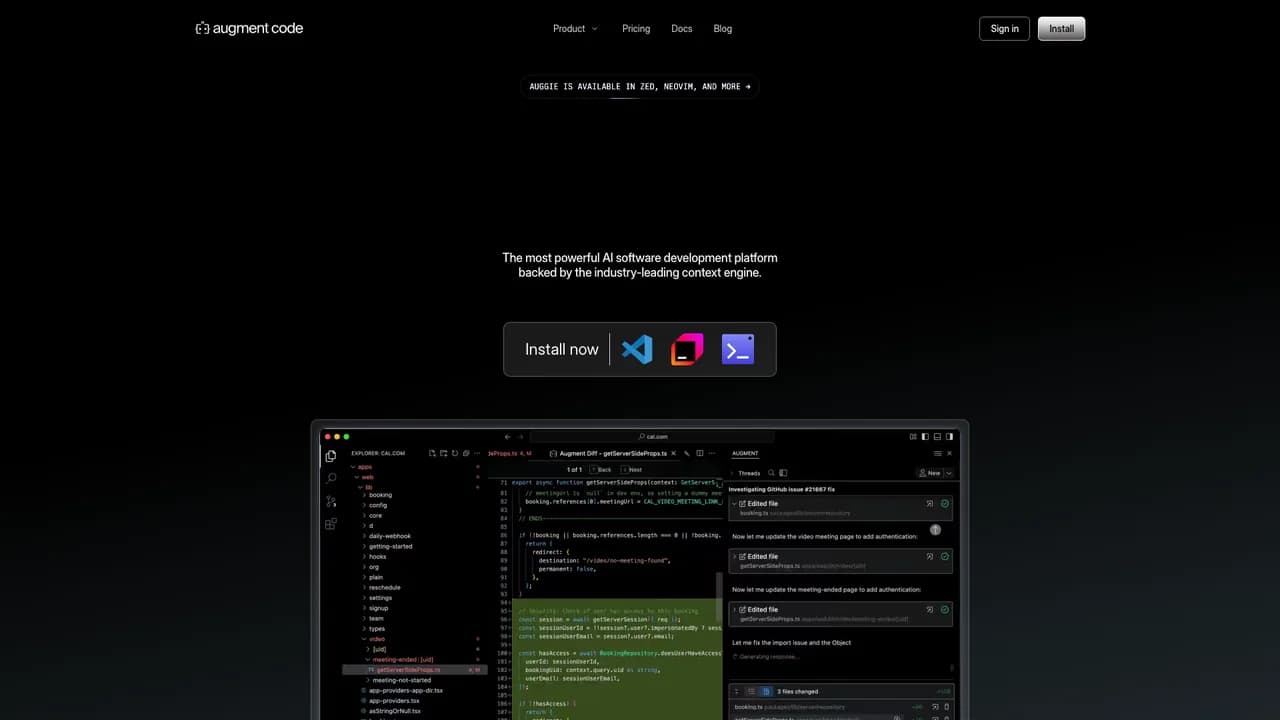This screenshot has width=1280, height=720.
Task: Click the split editor icon
Action: point(699,453)
